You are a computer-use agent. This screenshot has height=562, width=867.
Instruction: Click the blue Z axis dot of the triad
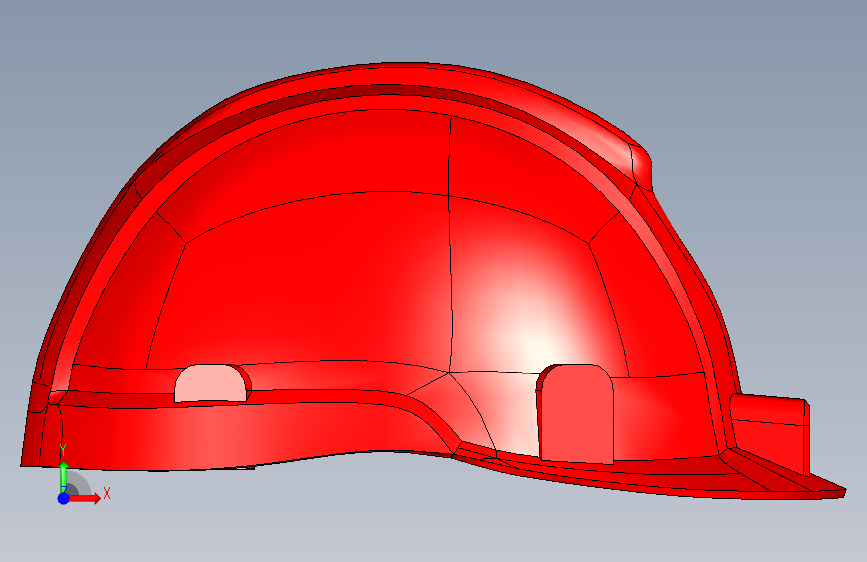click(64, 498)
